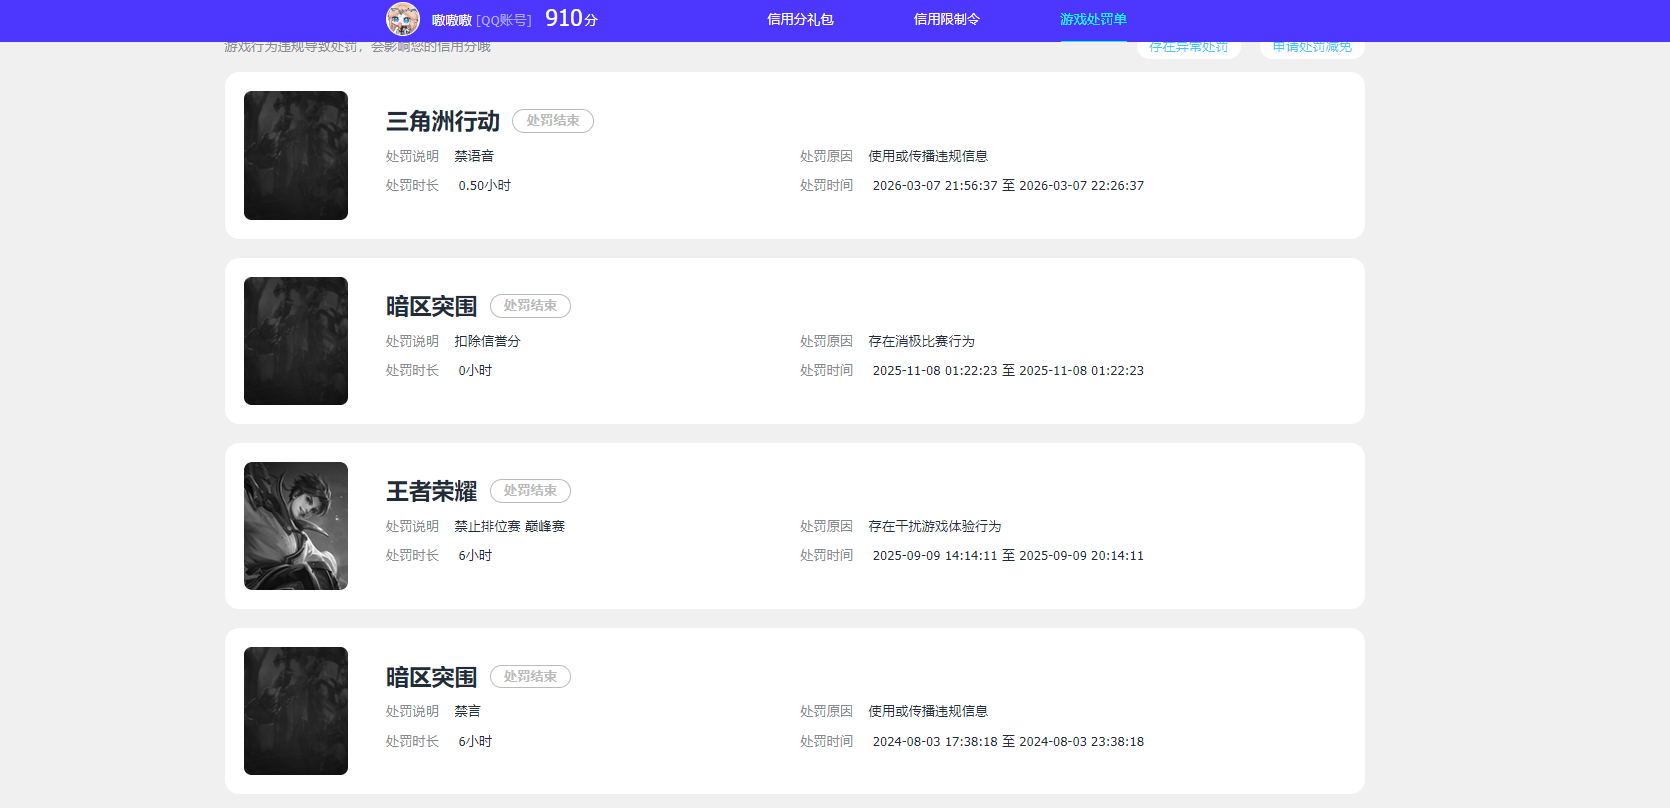The image size is (1670, 808).
Task: Click the 三角洲行动 title
Action: pos(443,121)
